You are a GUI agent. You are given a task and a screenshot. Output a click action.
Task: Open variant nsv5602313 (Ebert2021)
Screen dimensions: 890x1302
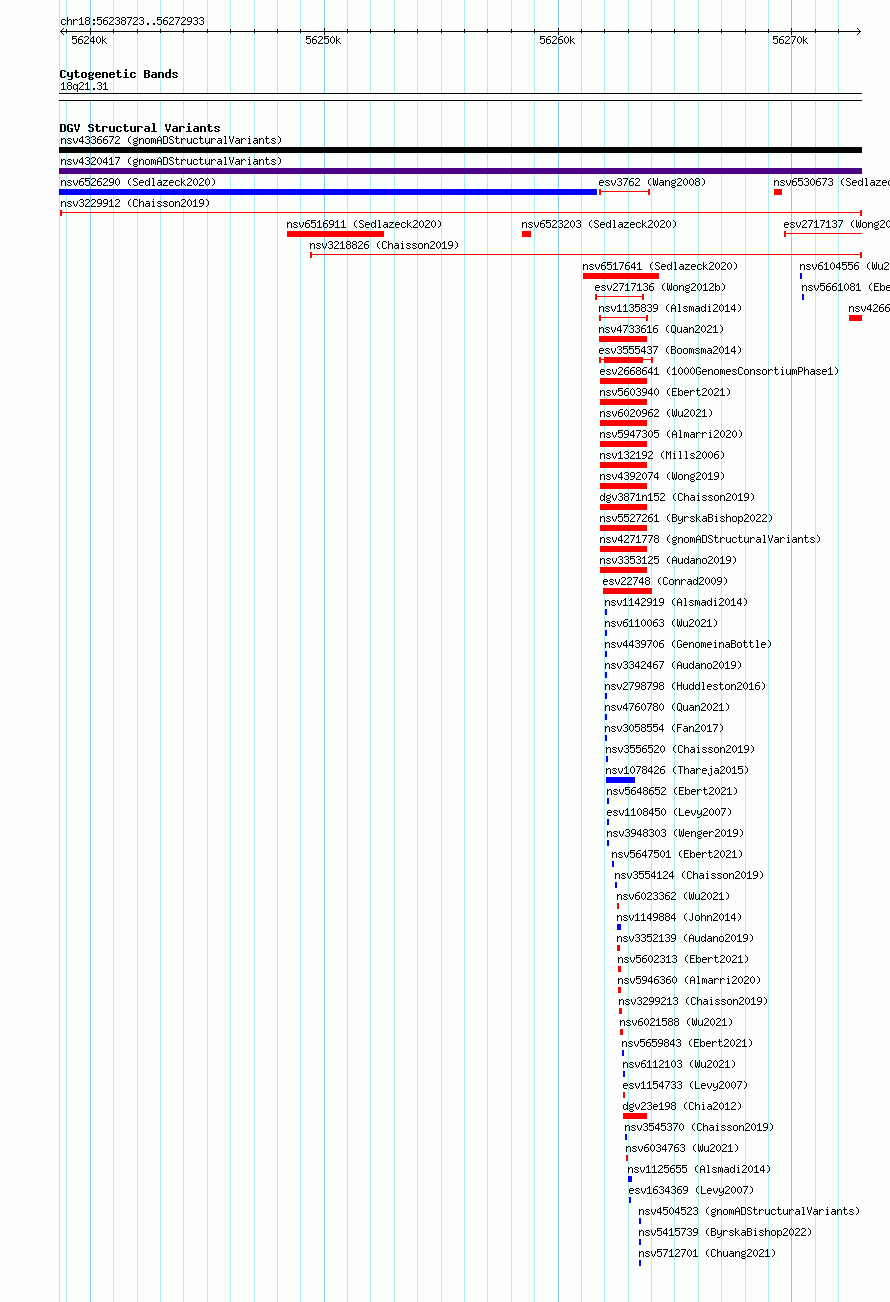(x=683, y=959)
